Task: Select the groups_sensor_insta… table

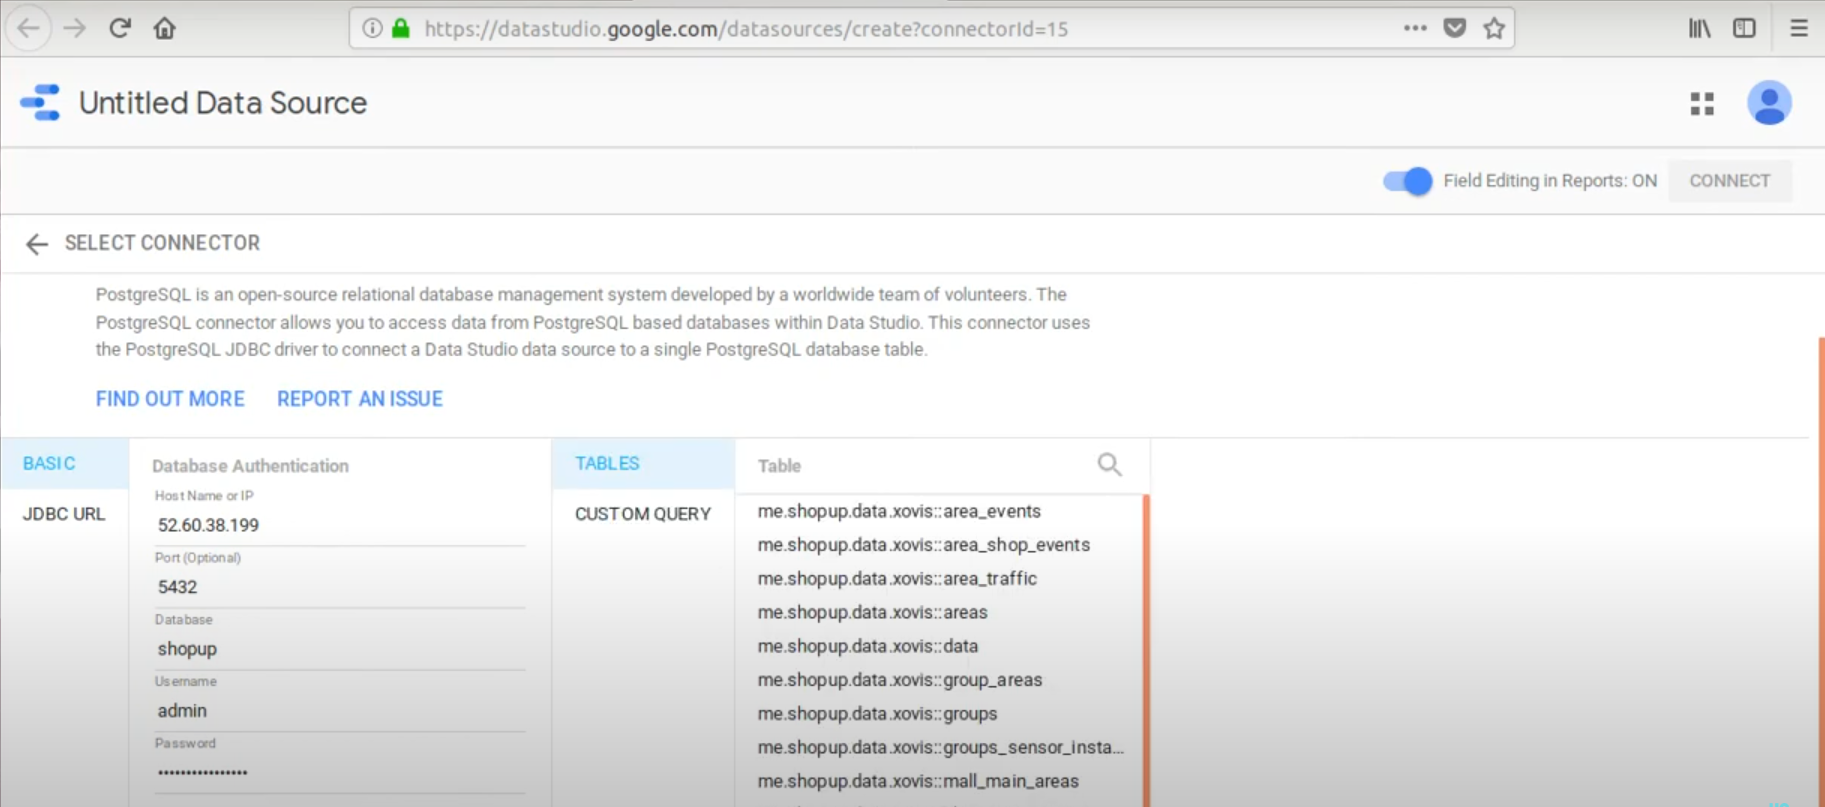Action: (940, 747)
